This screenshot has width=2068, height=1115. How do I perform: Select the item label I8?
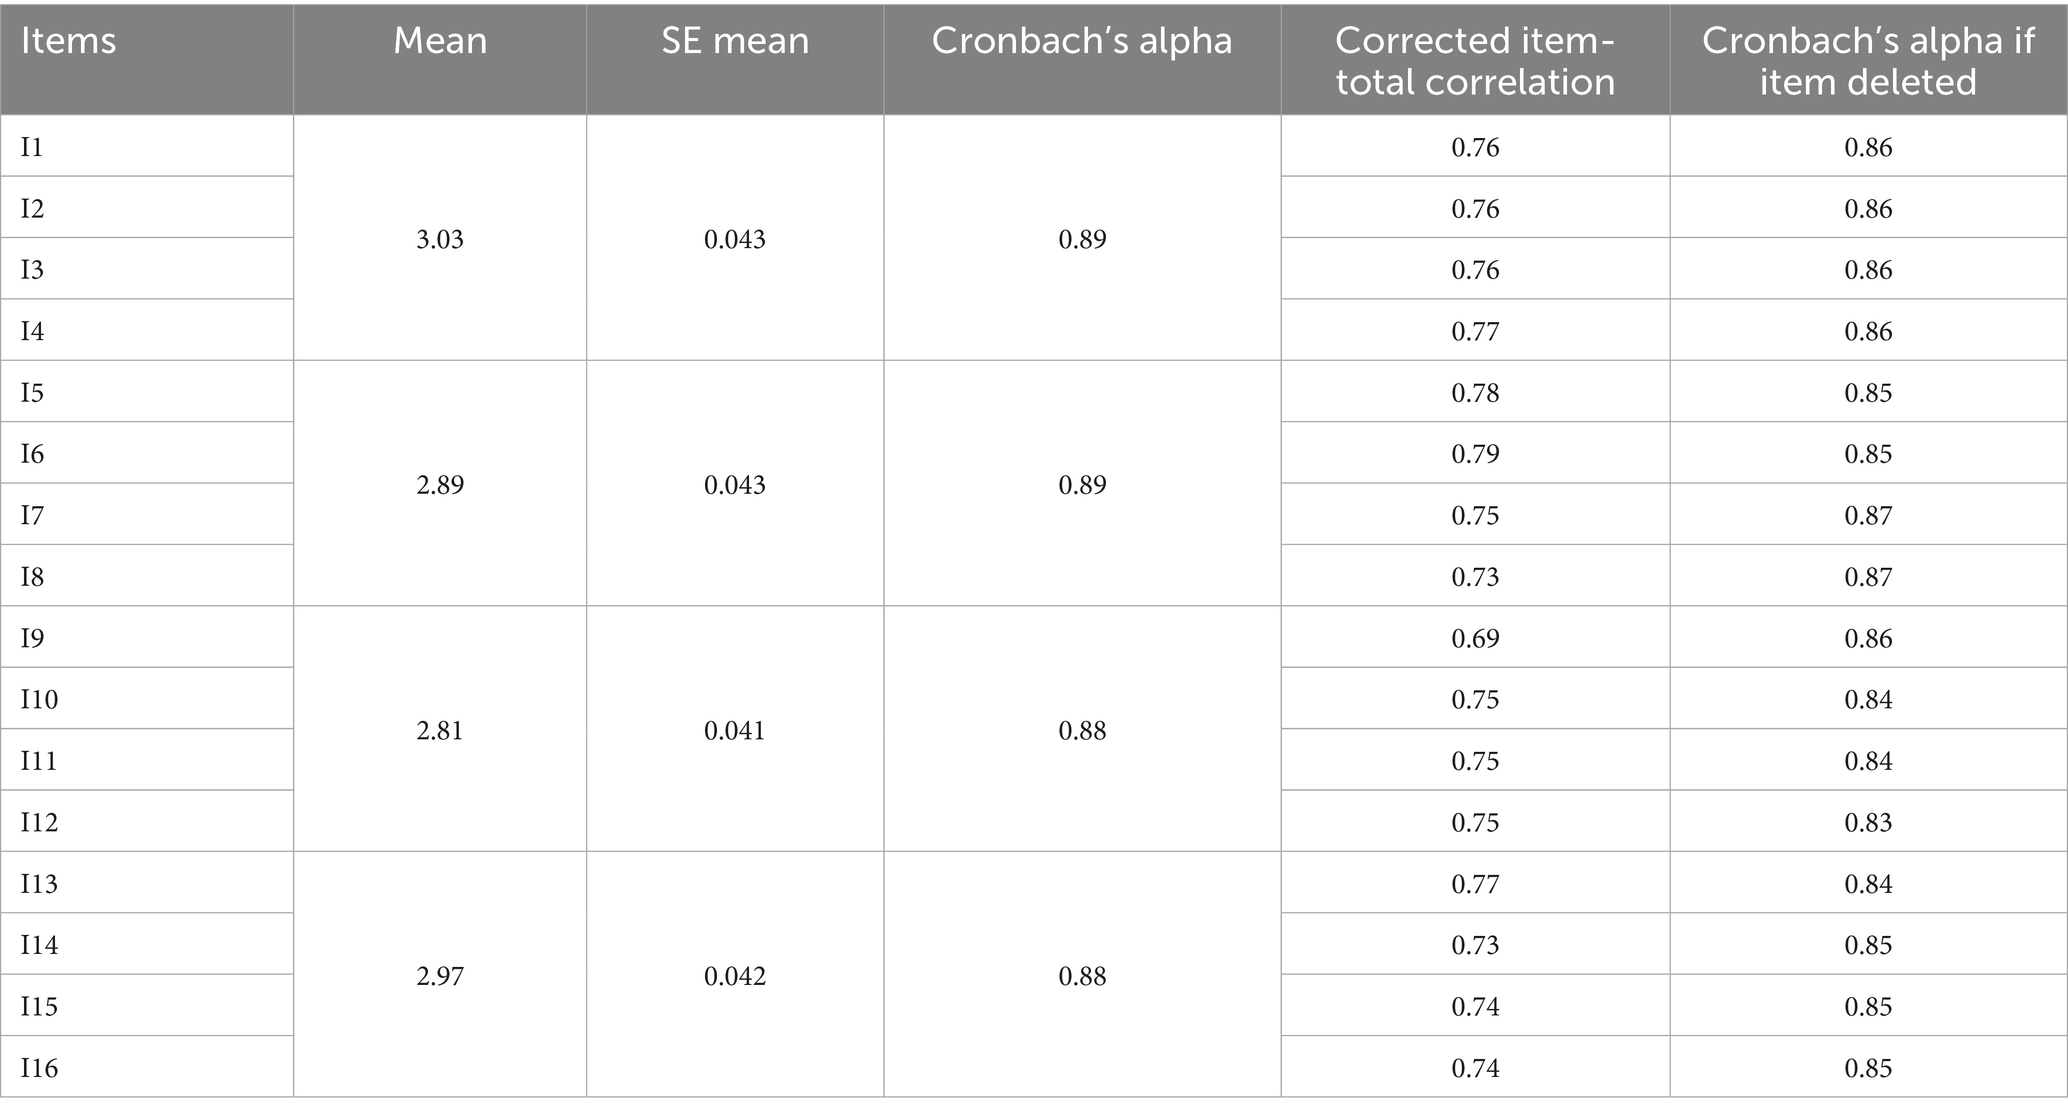coord(32,577)
